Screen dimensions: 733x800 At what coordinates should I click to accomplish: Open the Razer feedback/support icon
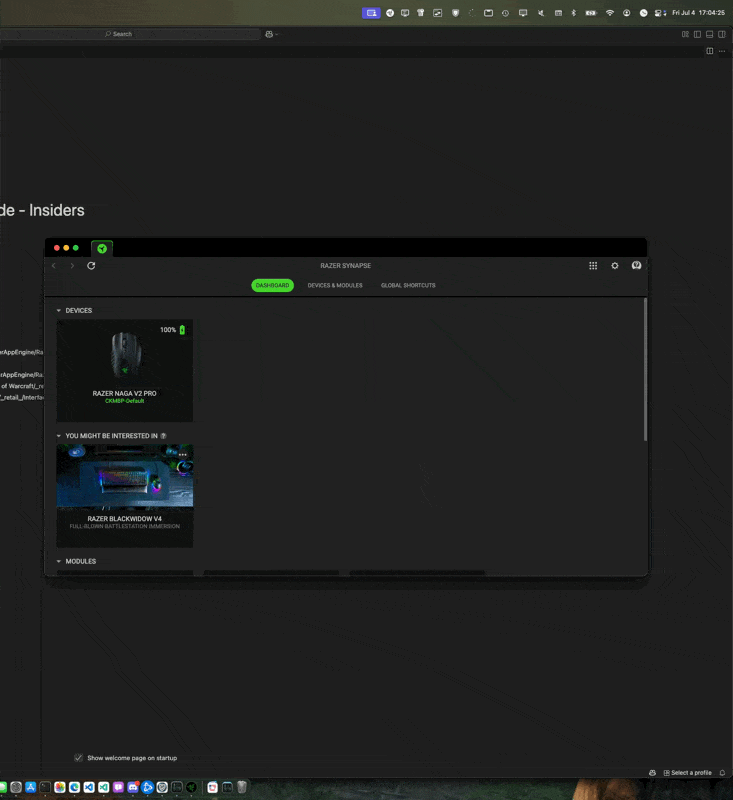(x=636, y=265)
